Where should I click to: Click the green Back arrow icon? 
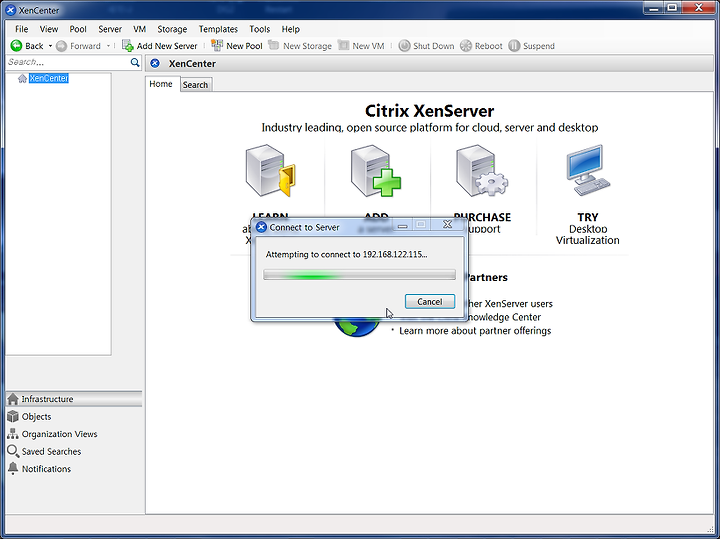pyautogui.click(x=16, y=45)
